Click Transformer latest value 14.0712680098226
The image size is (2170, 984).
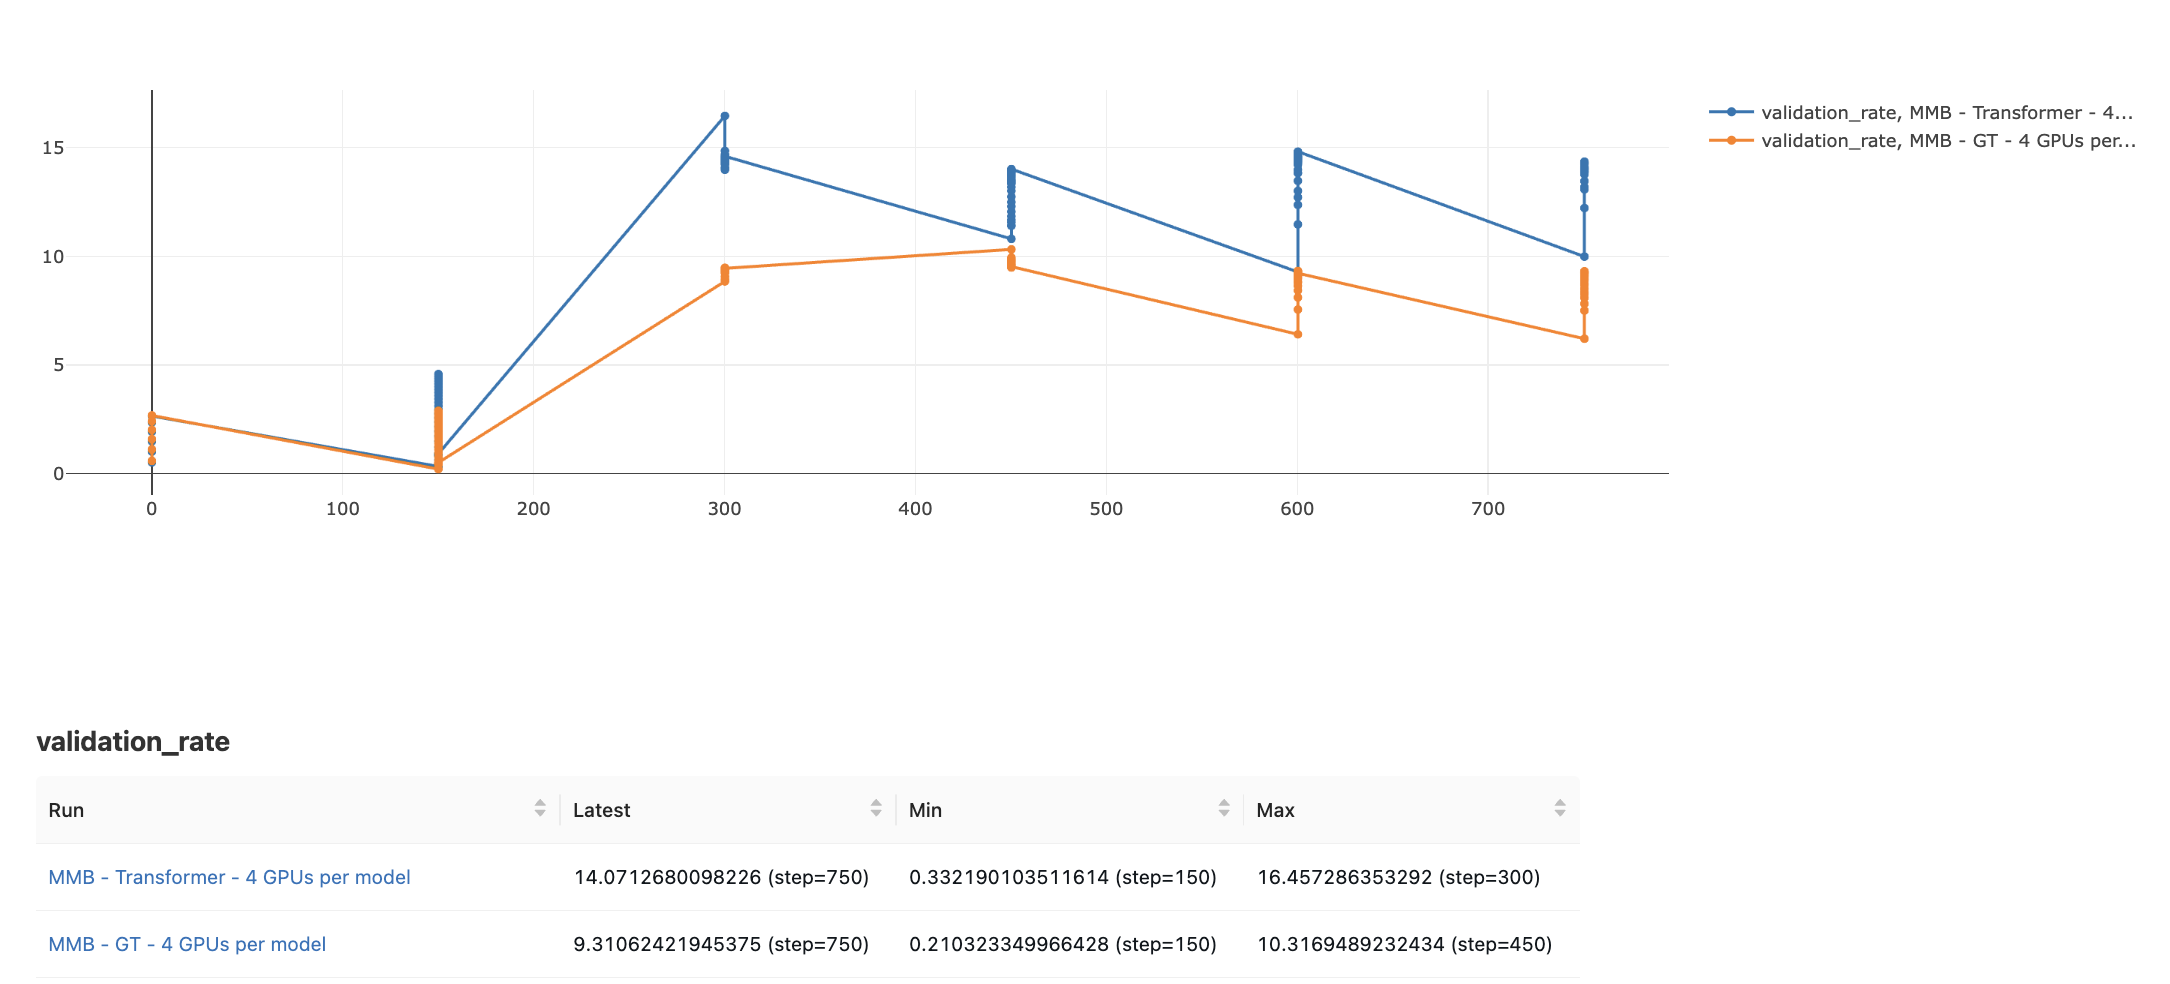click(721, 877)
